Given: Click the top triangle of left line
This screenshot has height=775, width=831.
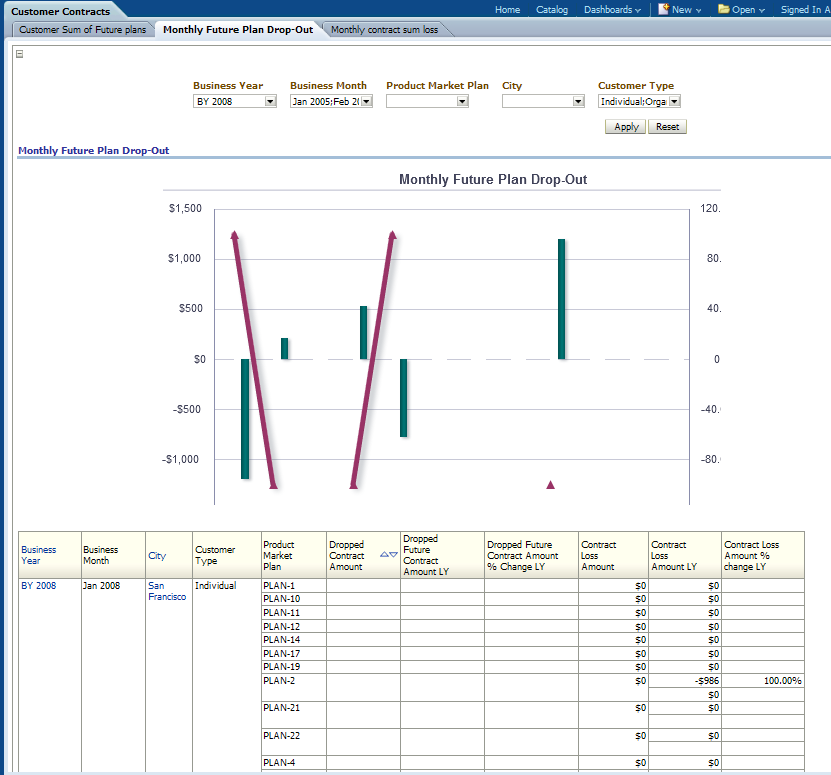Looking at the screenshot, I should coord(234,235).
